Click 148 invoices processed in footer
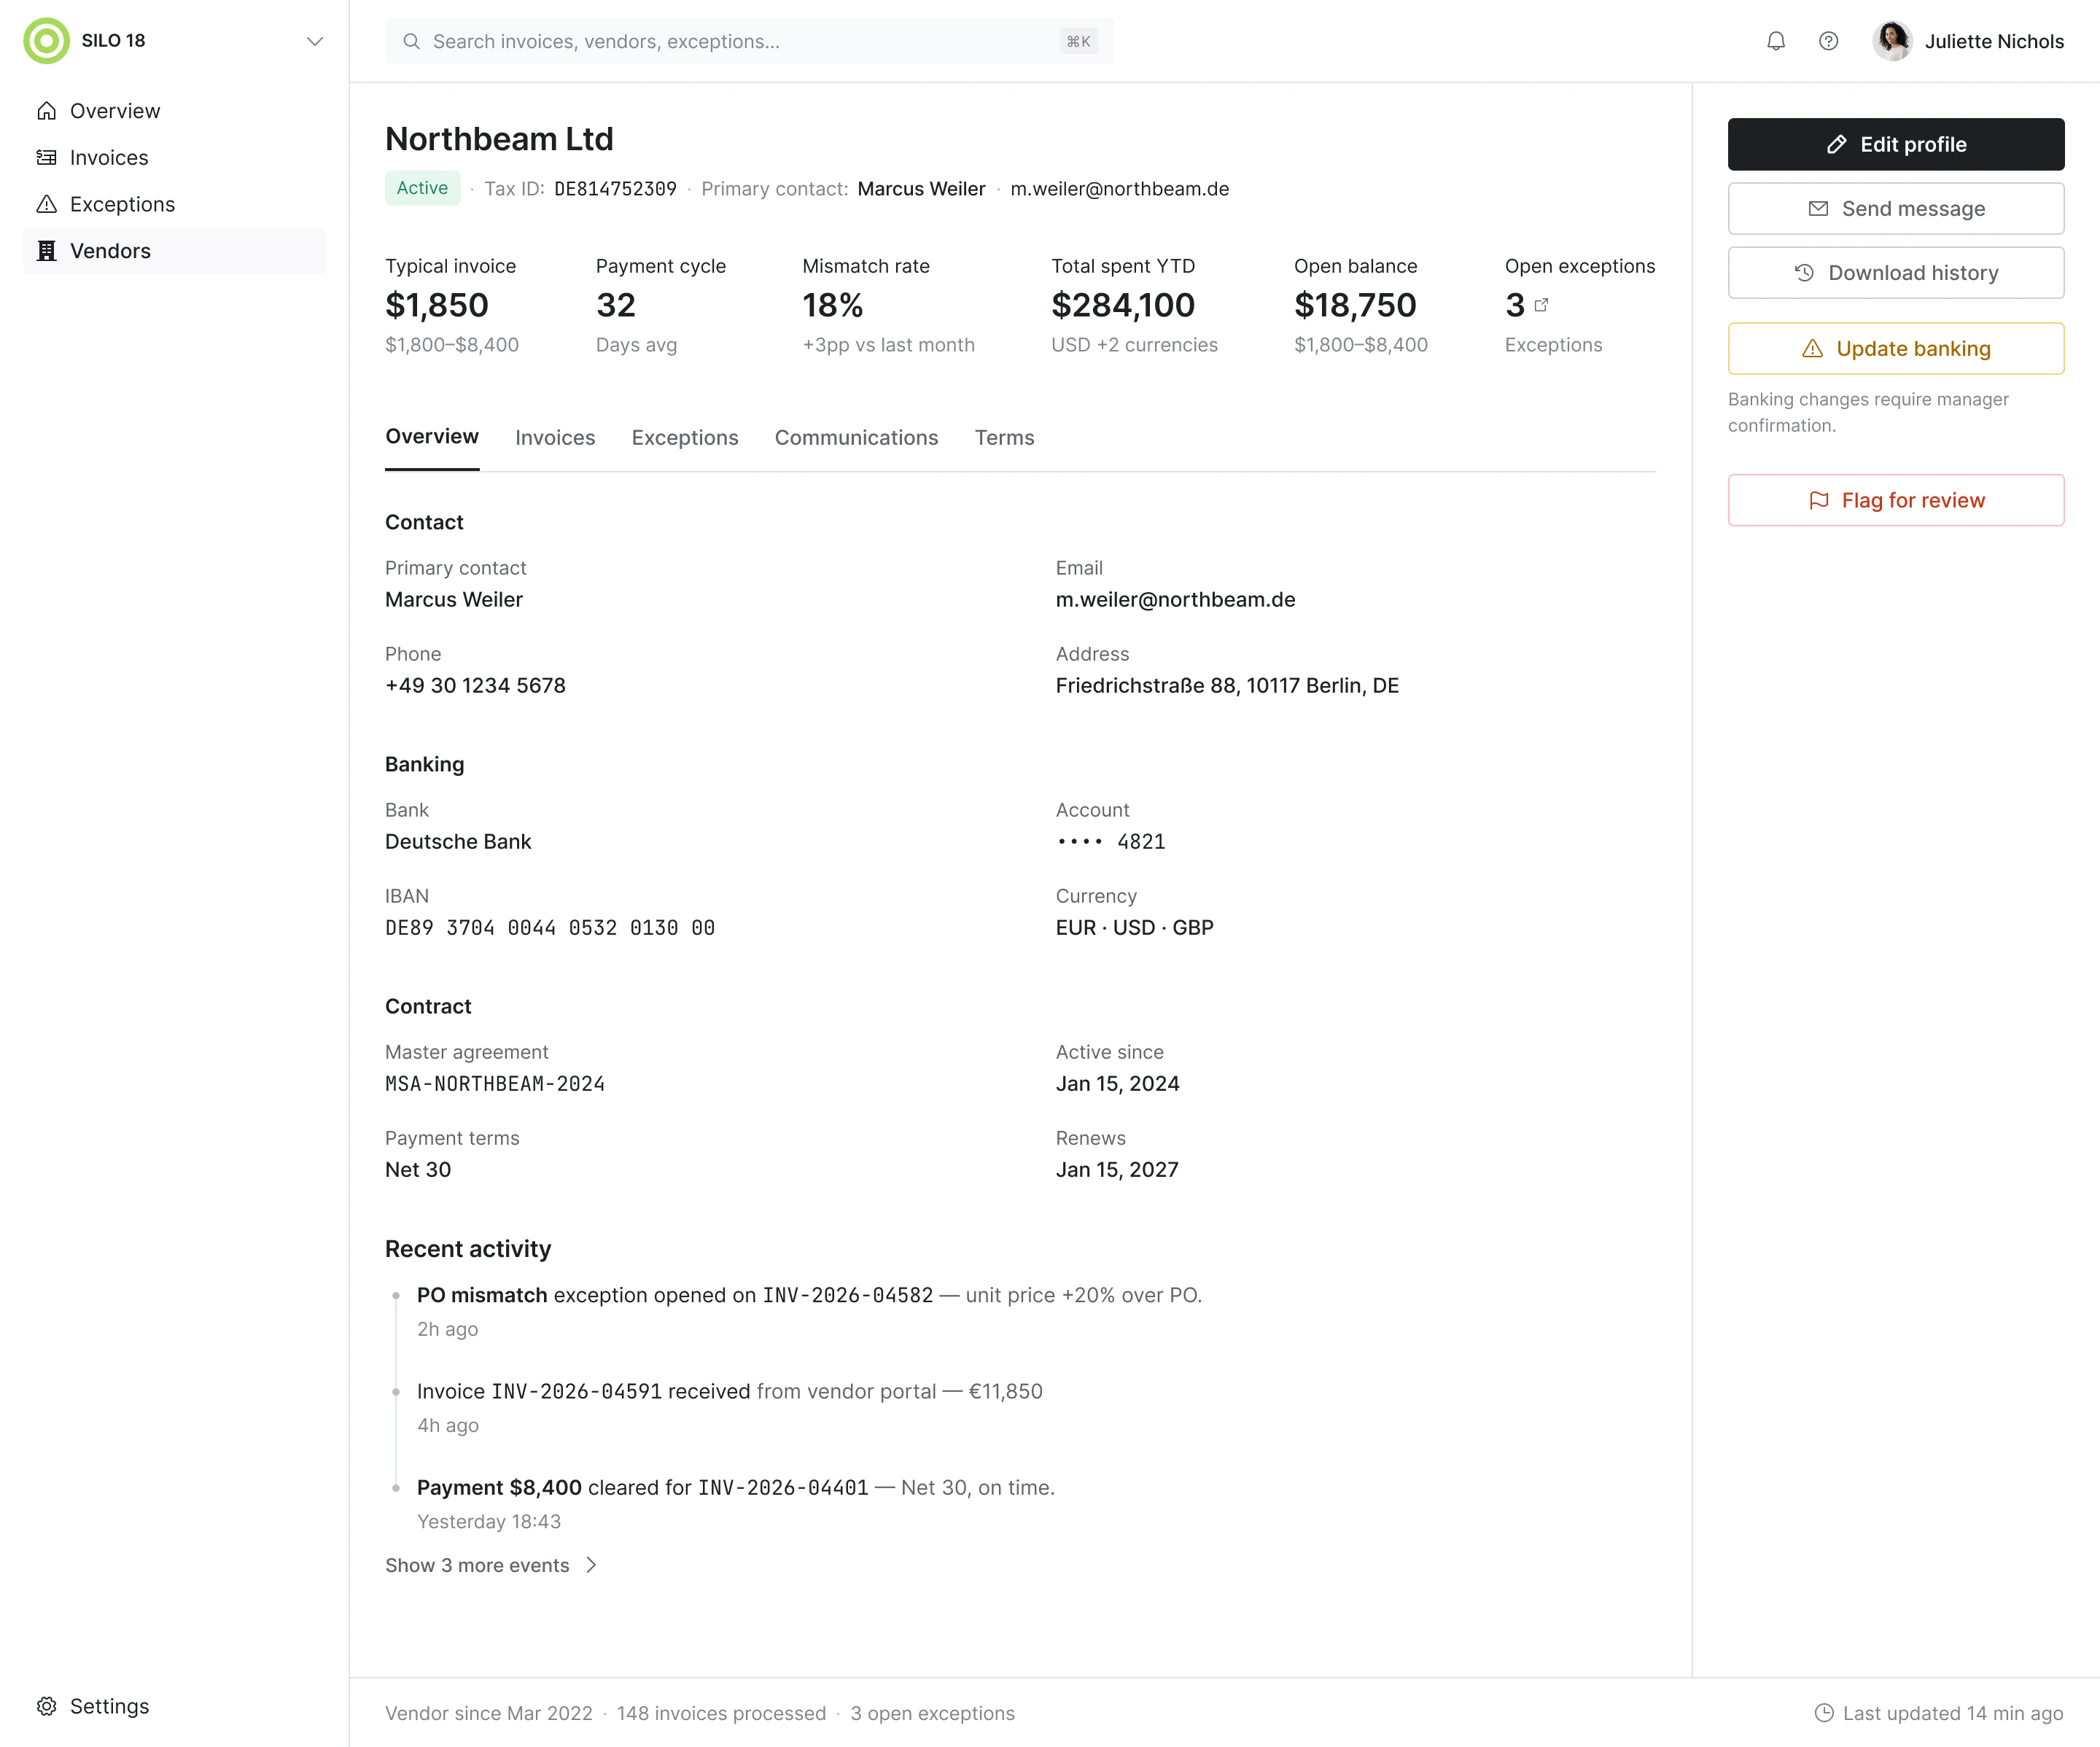The height and width of the screenshot is (1747, 2100). click(x=721, y=1714)
